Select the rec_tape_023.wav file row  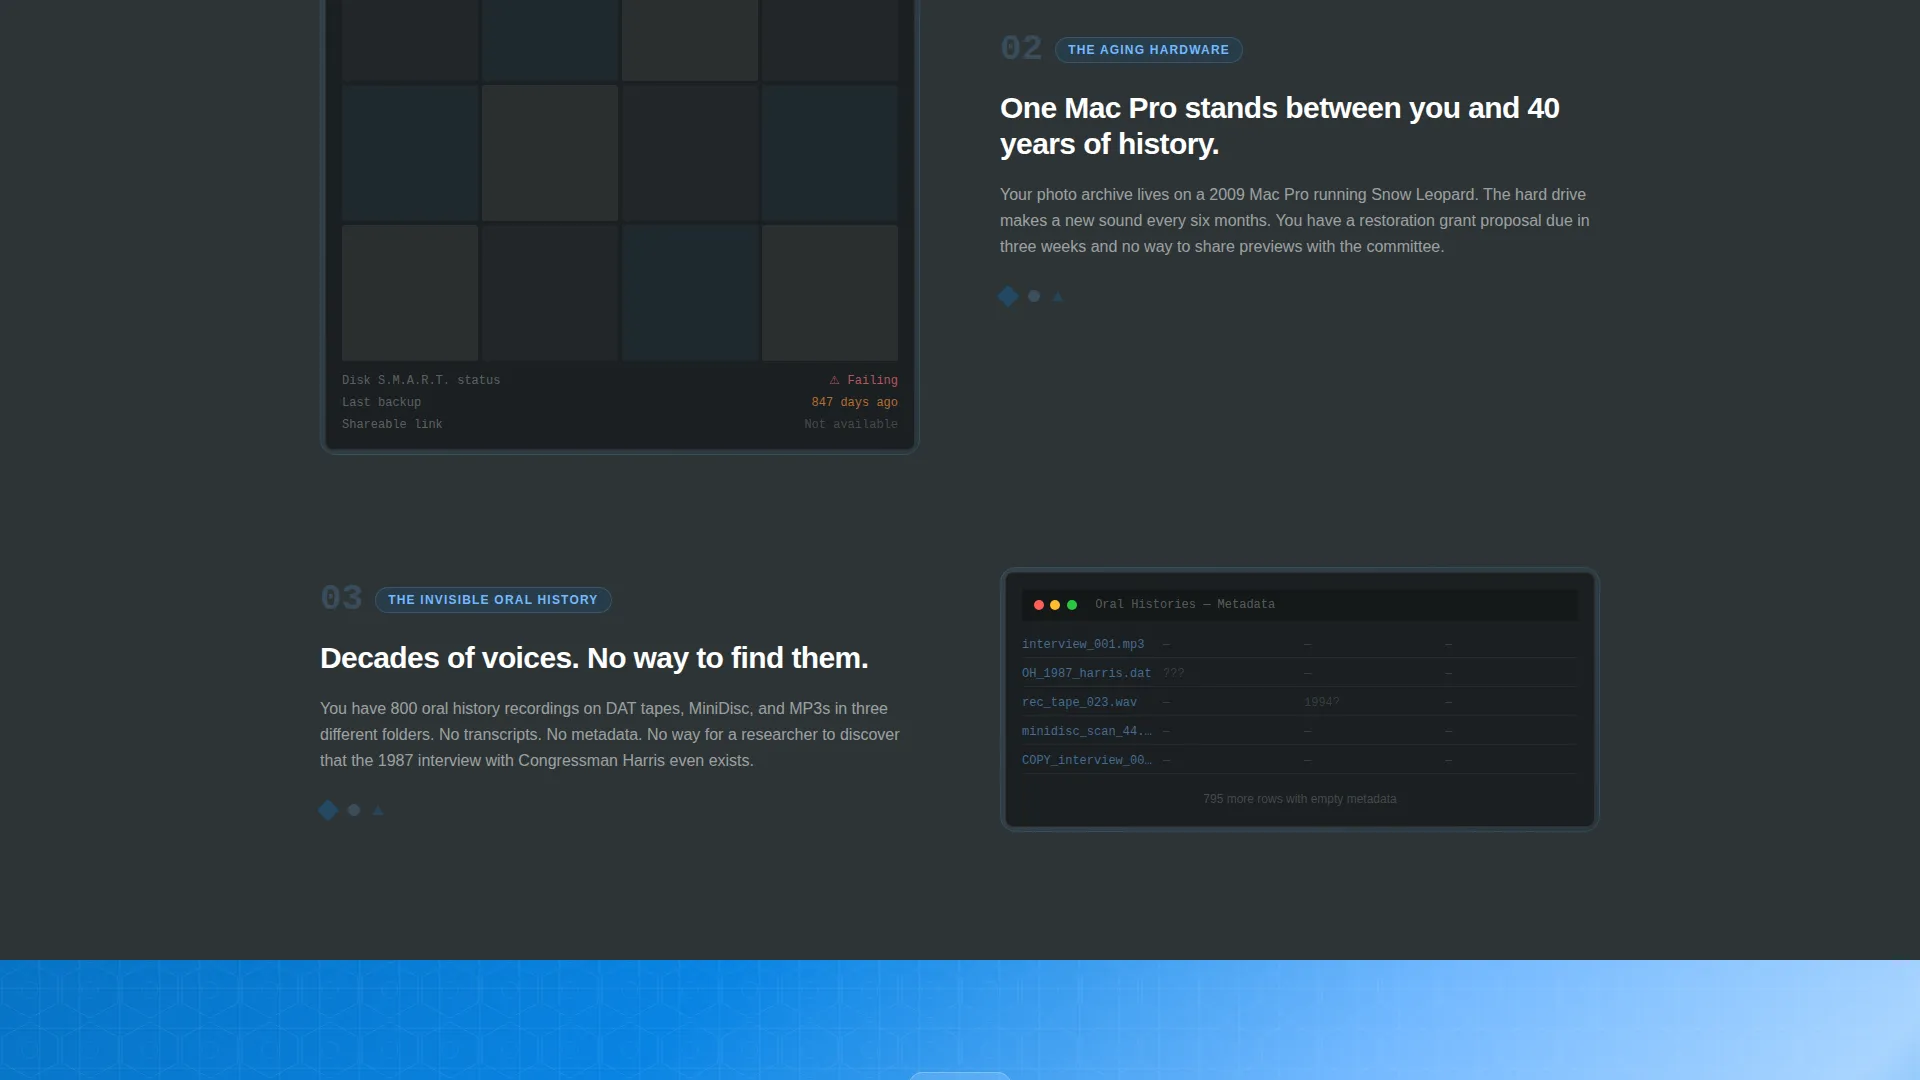pos(1299,702)
